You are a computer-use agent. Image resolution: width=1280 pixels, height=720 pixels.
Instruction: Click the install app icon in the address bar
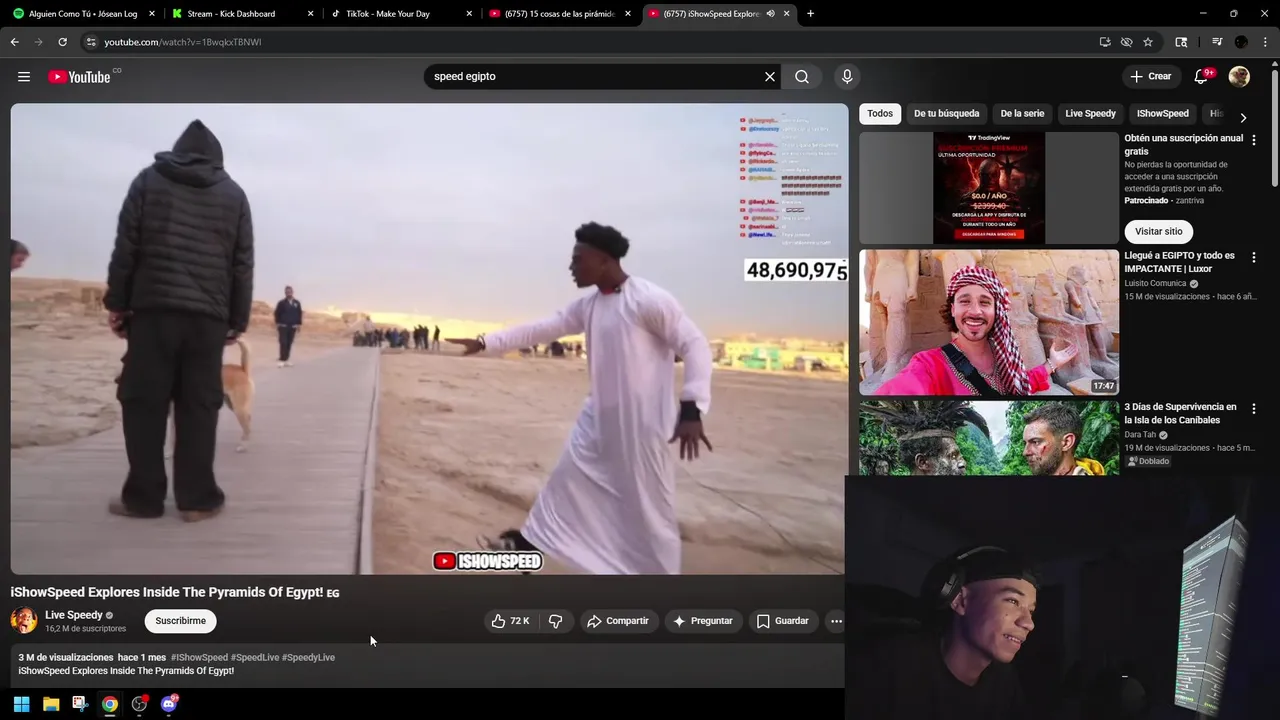click(x=1105, y=42)
